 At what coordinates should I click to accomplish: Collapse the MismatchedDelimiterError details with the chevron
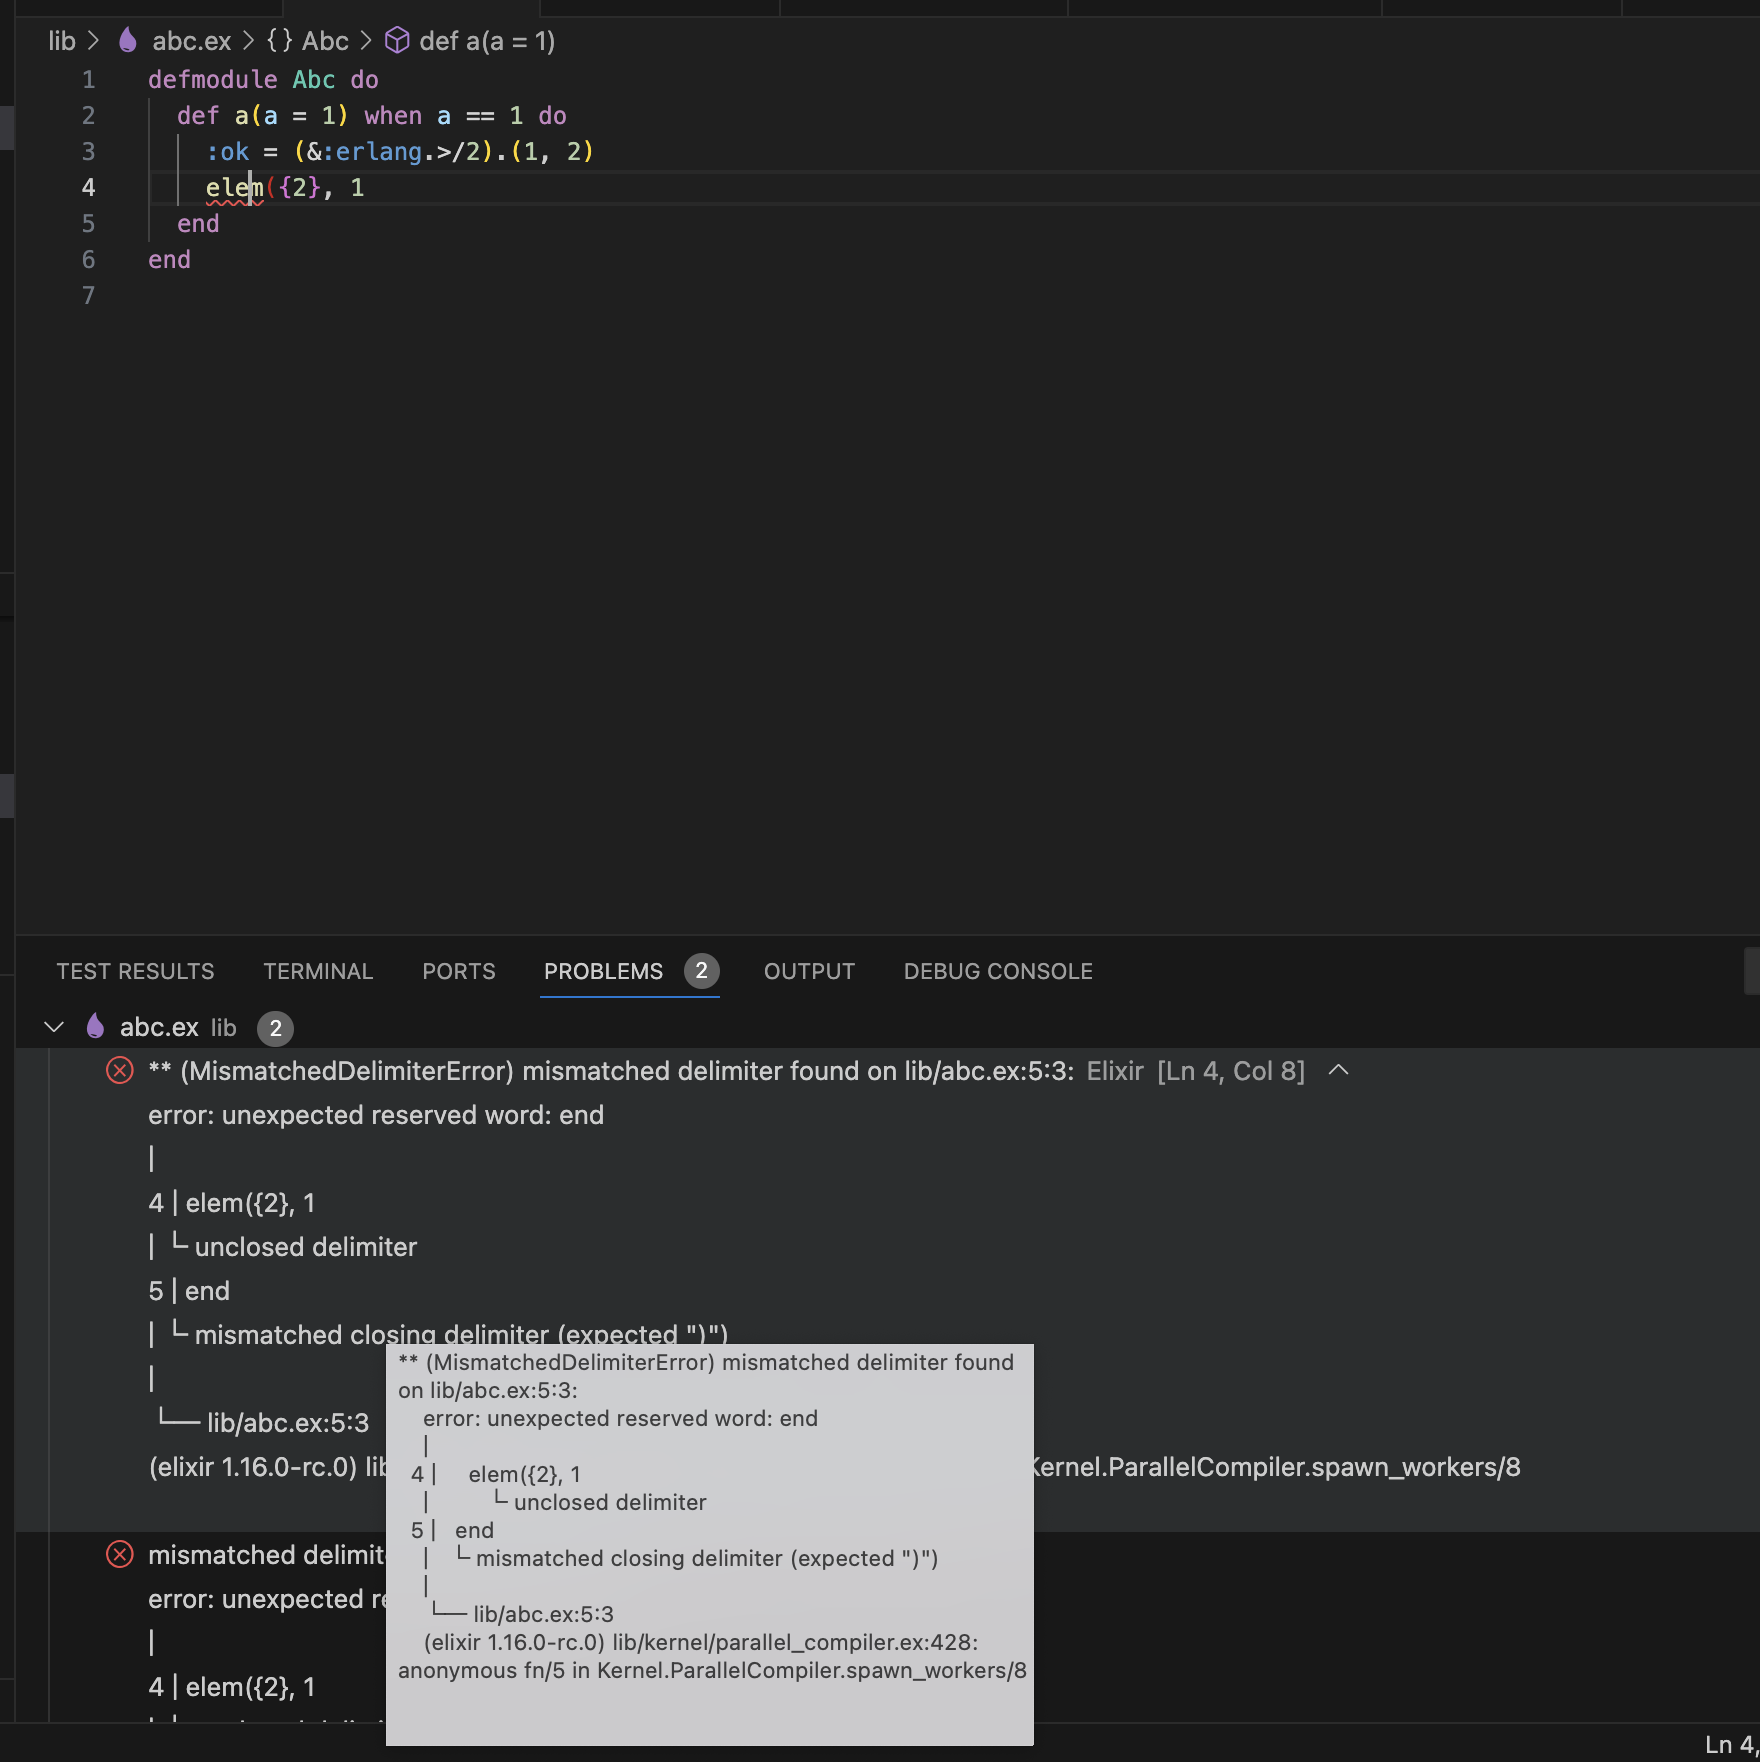(1338, 1070)
